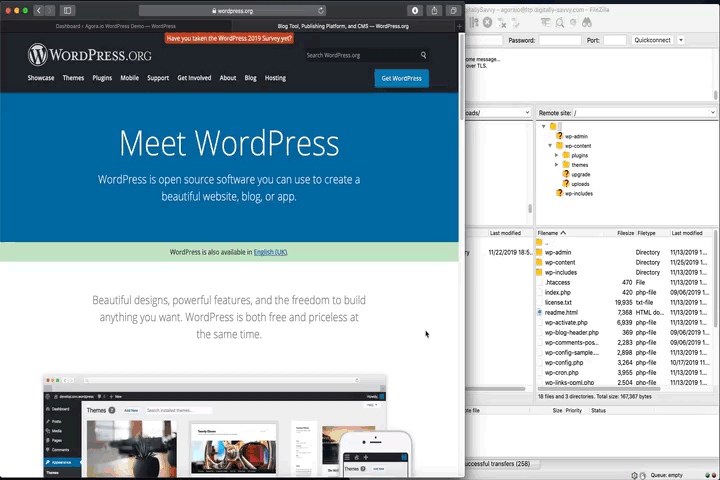This screenshot has width=720, height=480.
Task: Toggle queue processing icon in FileZilla
Action: [473, 22]
